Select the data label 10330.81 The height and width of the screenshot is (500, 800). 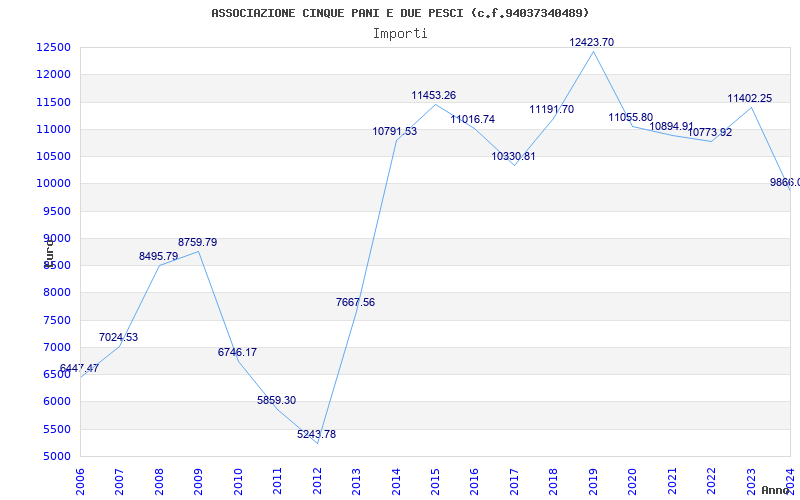click(513, 156)
